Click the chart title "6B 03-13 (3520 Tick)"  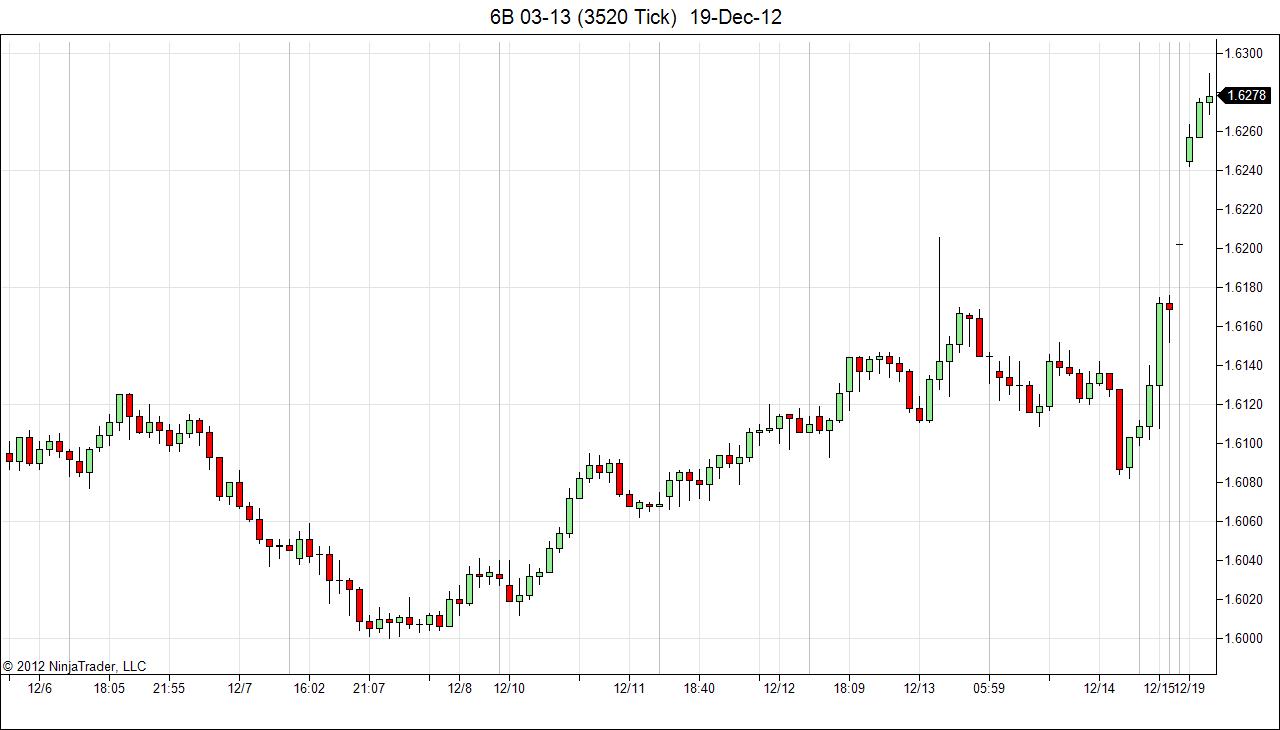582,17
